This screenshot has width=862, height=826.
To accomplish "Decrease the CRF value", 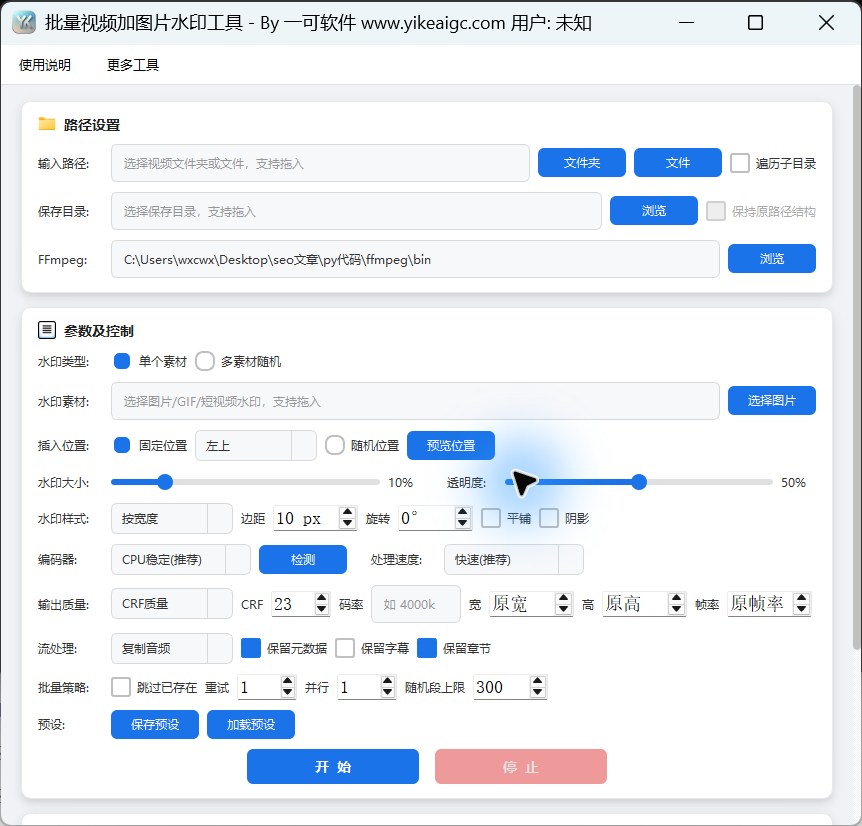I will click(x=322, y=609).
